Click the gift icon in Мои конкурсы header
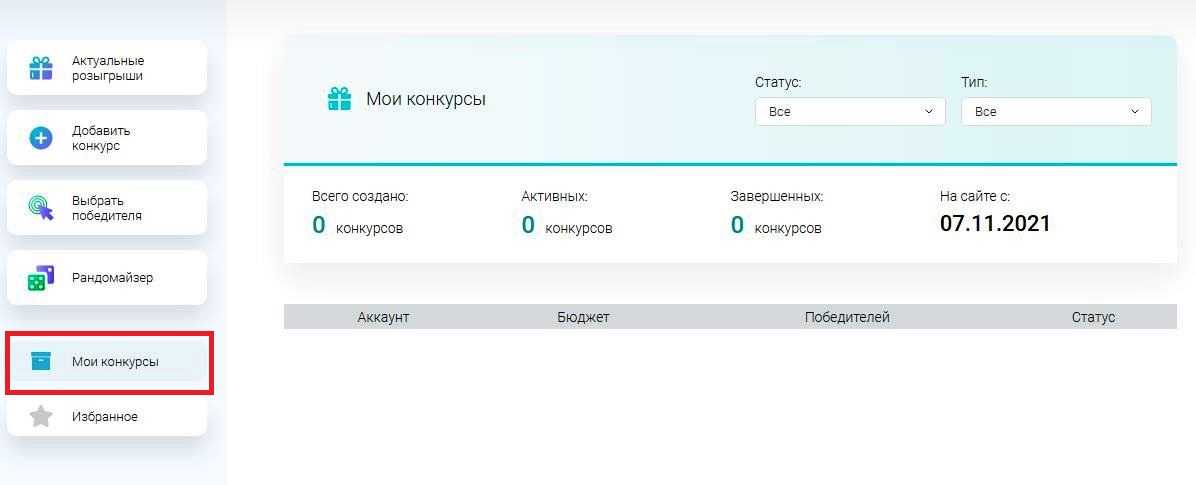This screenshot has width=1196, height=485. tap(339, 99)
